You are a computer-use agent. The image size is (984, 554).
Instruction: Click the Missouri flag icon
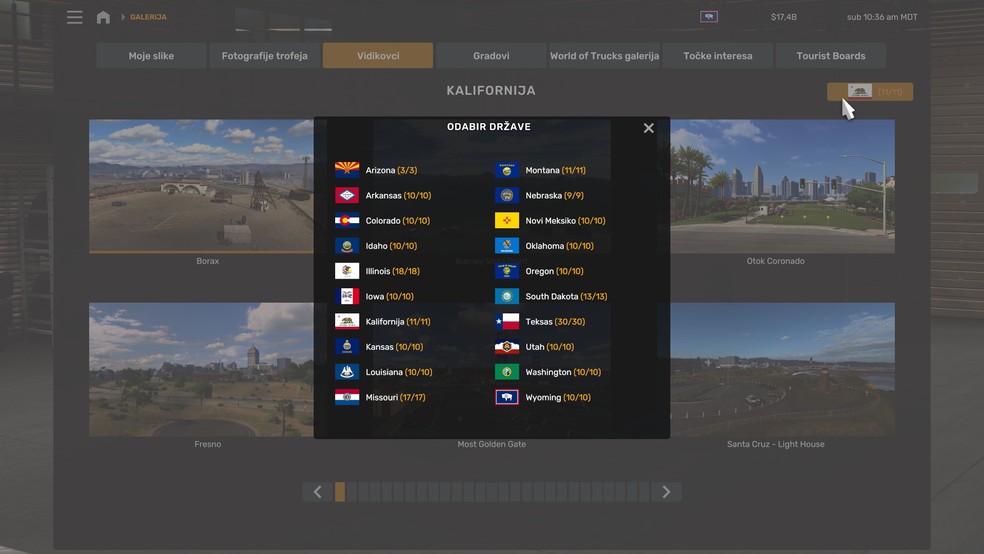coord(347,397)
